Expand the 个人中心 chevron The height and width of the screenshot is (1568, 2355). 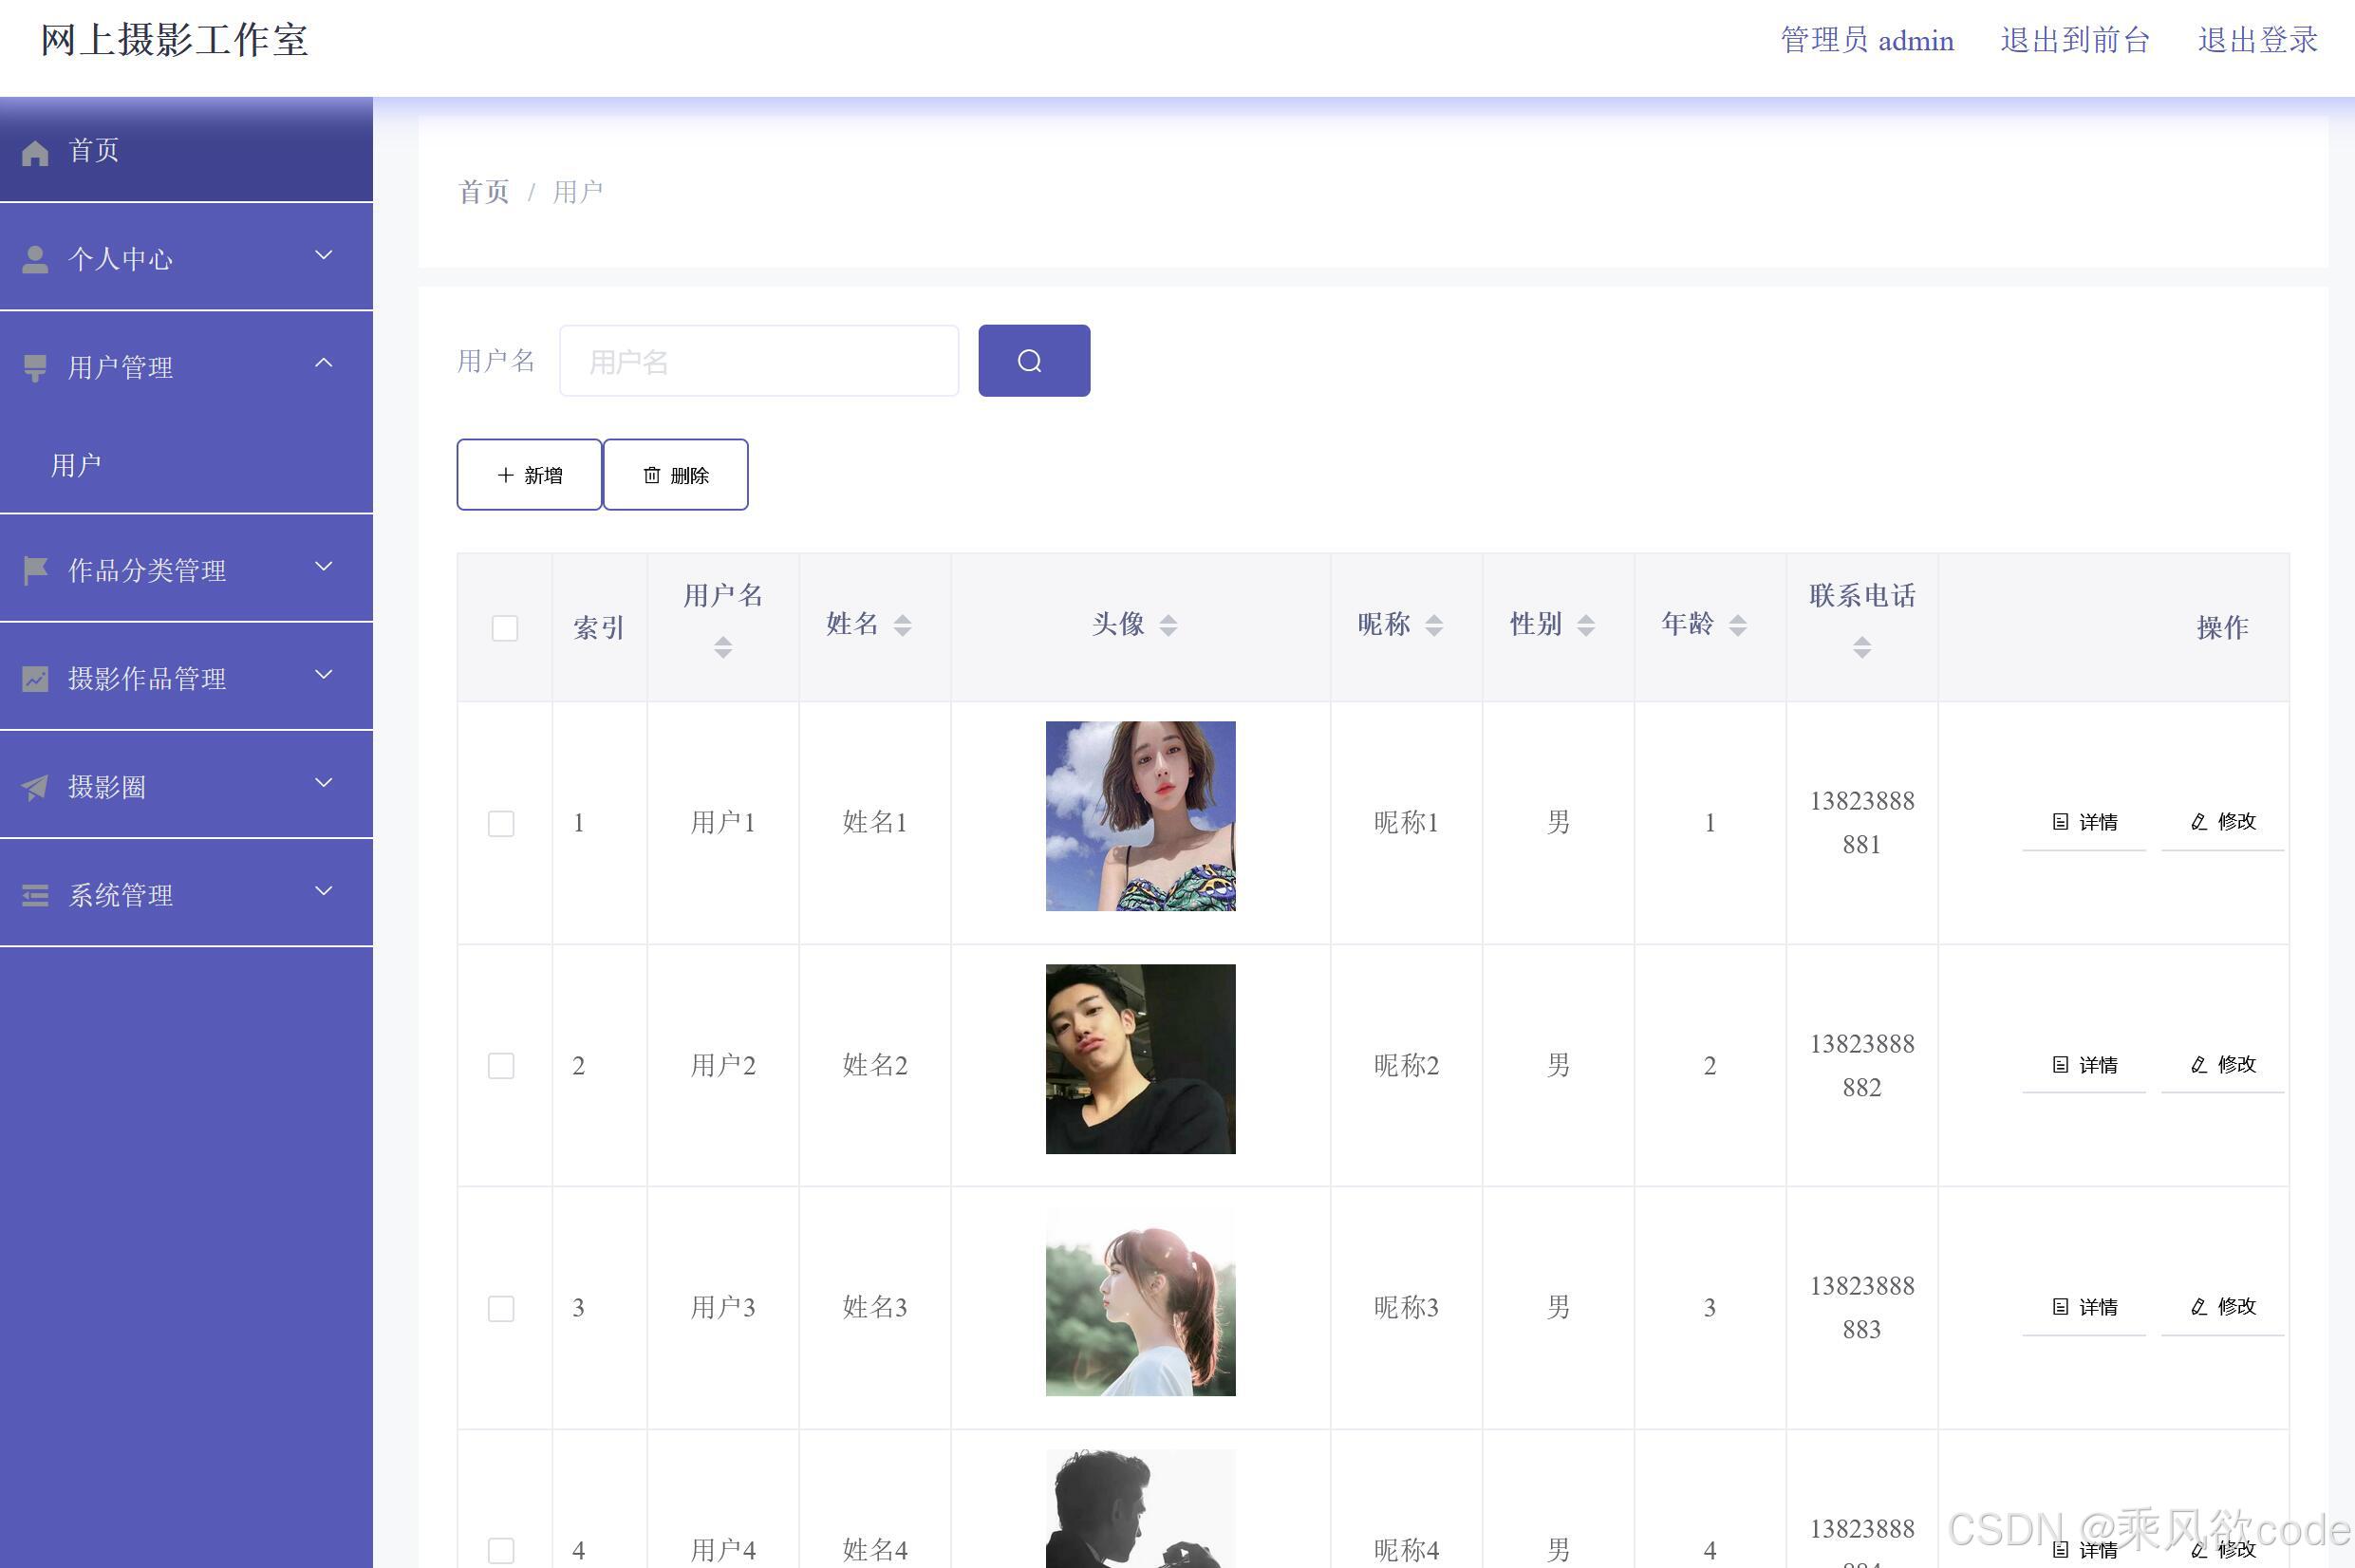click(323, 255)
